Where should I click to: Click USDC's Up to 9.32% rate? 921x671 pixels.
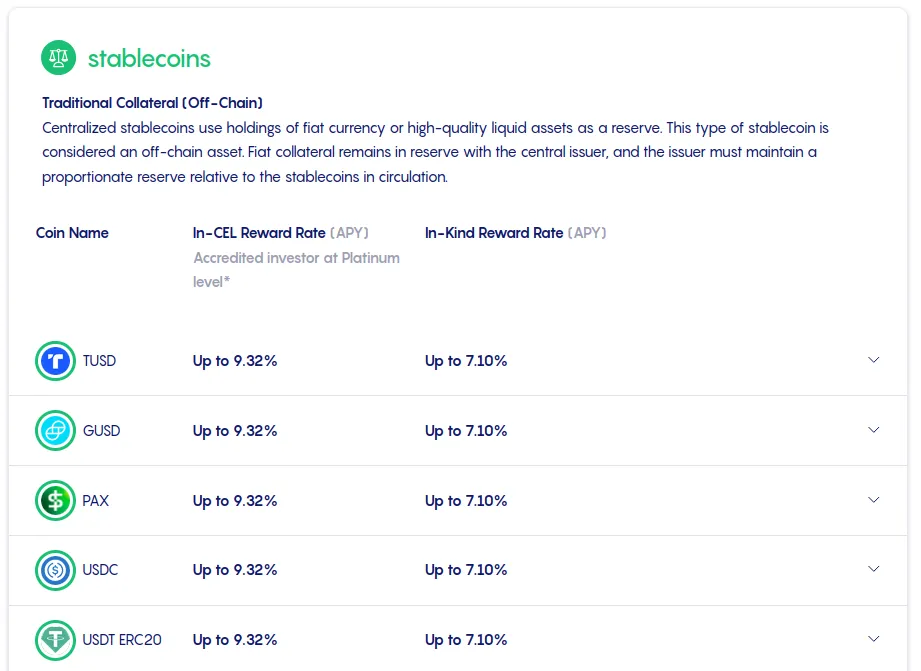tap(235, 570)
